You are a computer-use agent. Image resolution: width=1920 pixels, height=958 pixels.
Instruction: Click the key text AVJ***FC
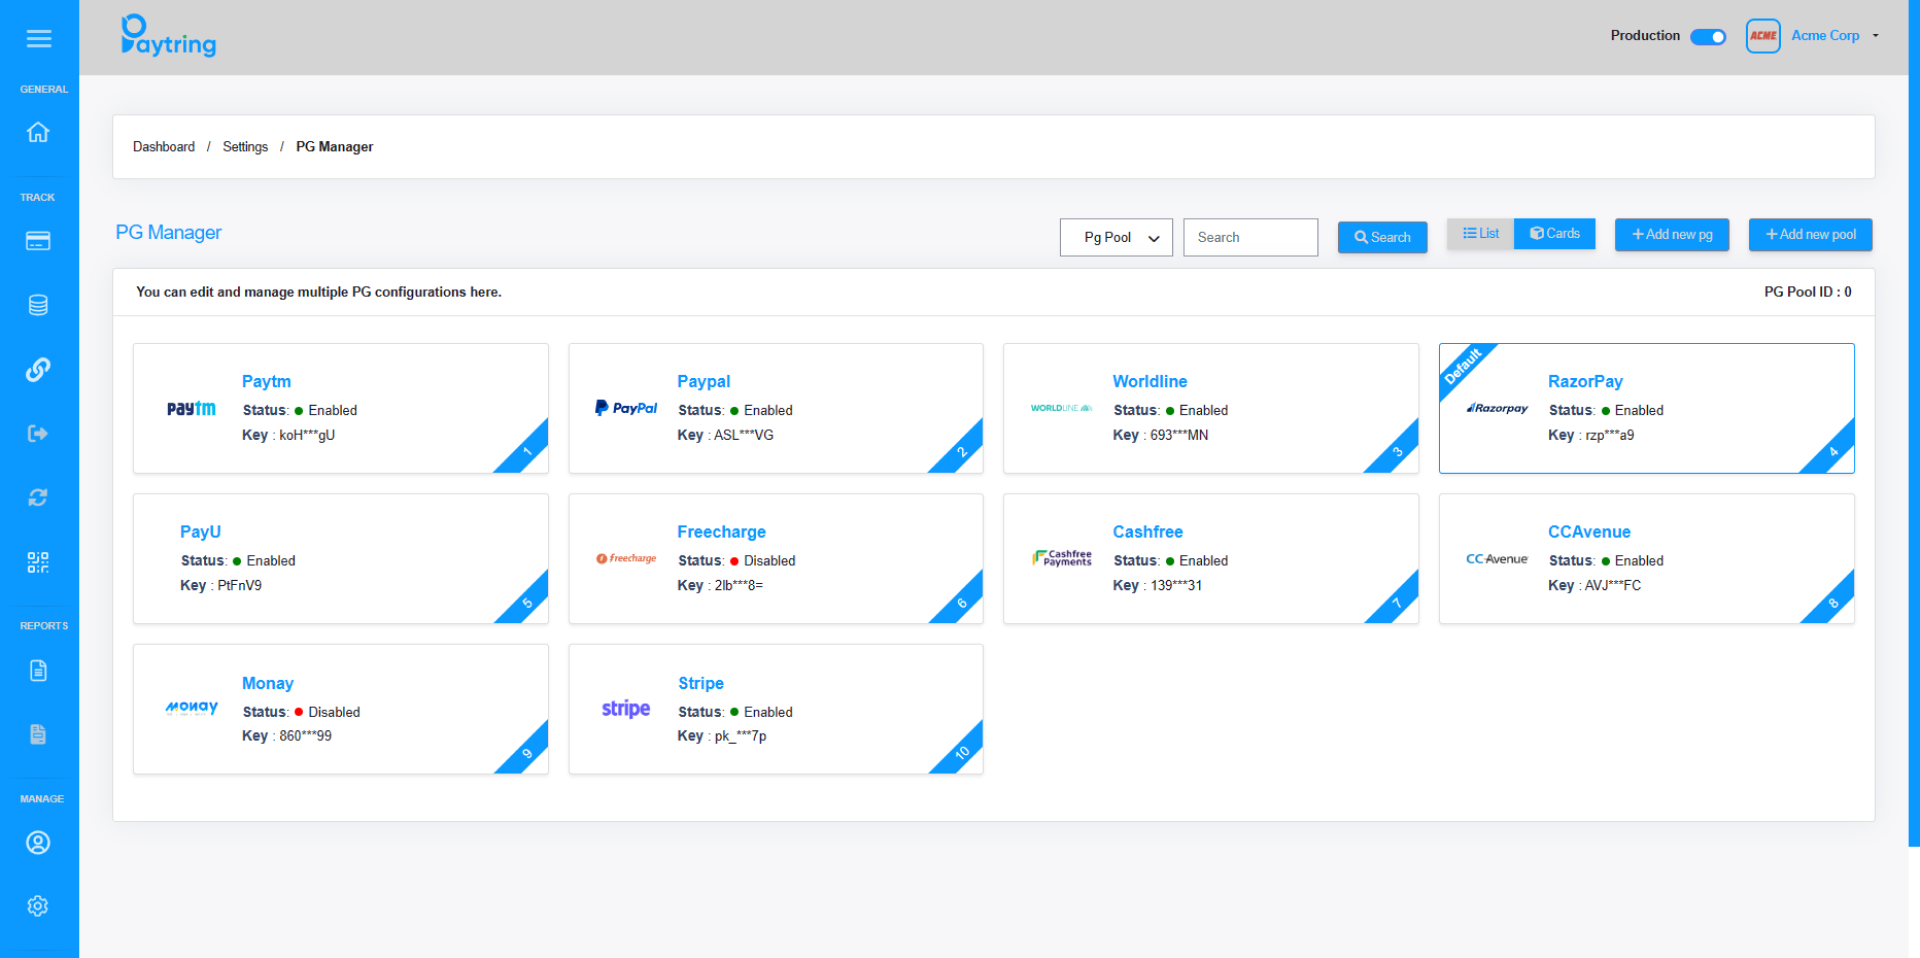click(x=1612, y=585)
